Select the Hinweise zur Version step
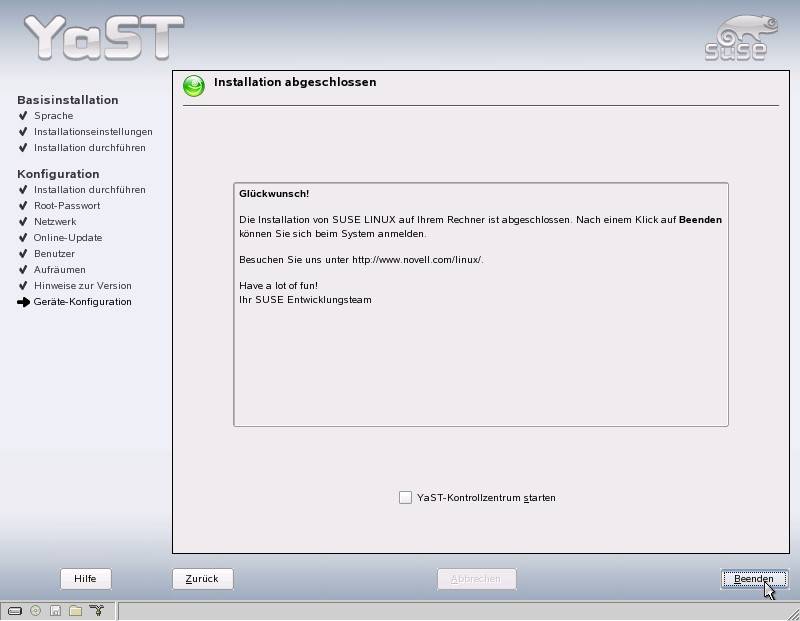The image size is (800, 621). [x=83, y=286]
